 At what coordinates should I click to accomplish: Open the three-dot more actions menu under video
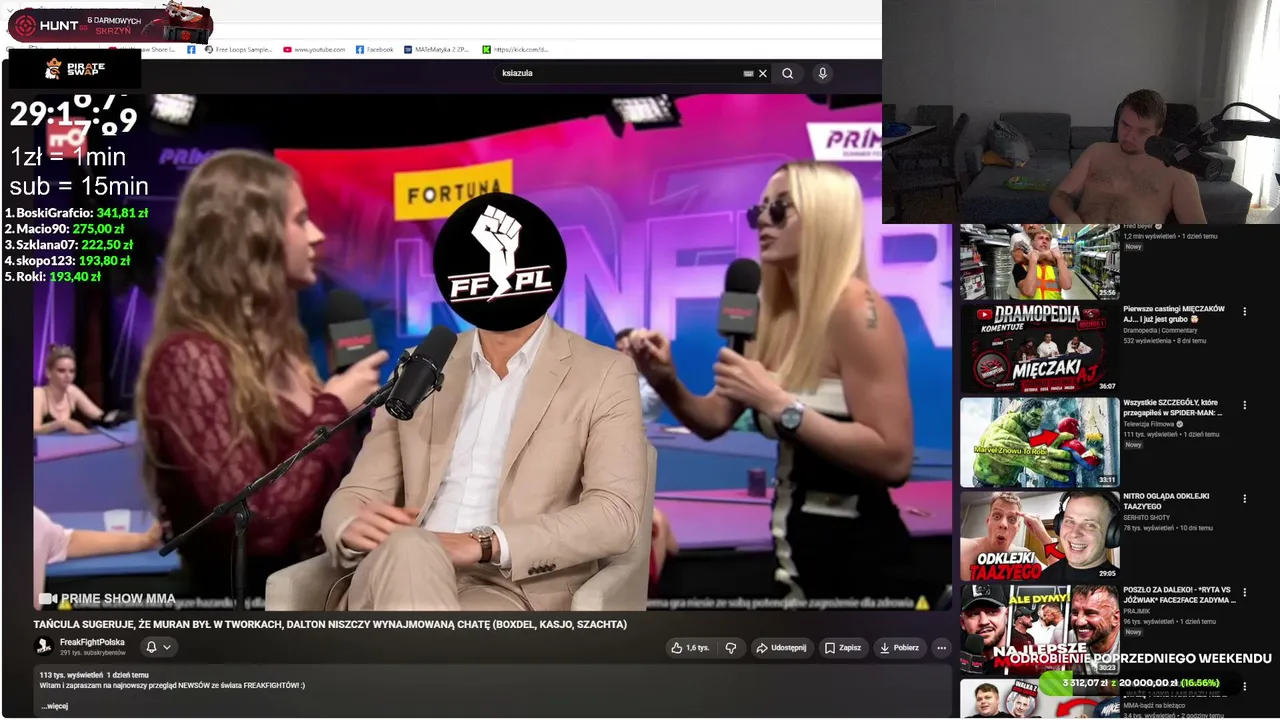[x=941, y=648]
